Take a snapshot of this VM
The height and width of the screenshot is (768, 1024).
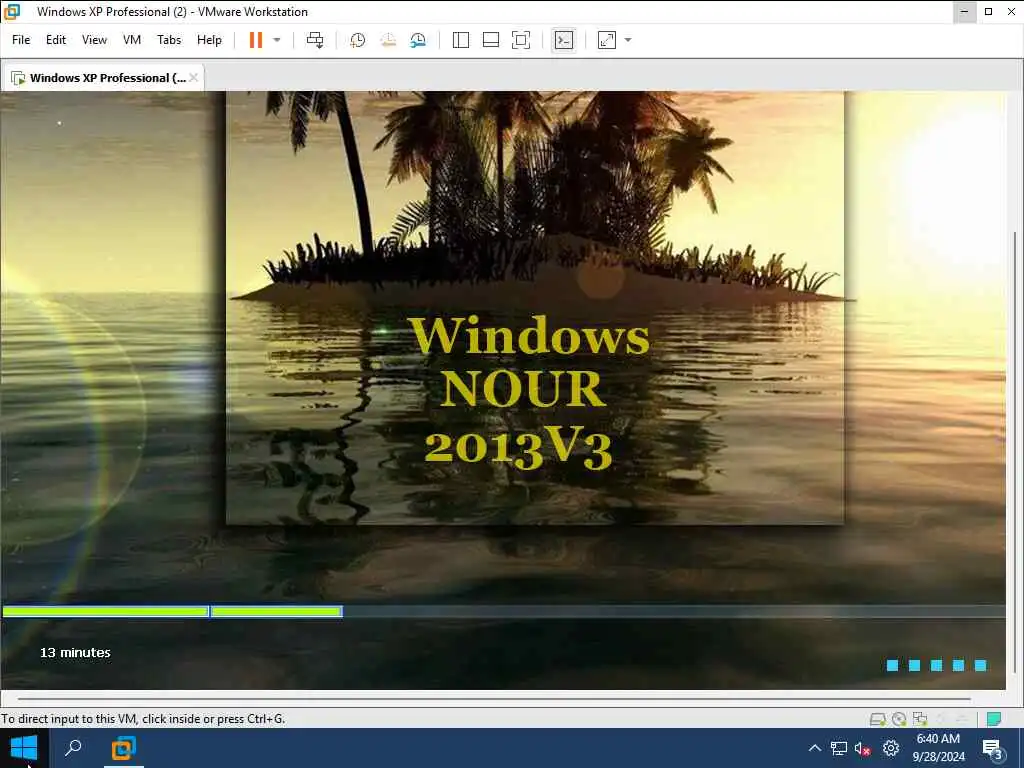pyautogui.click(x=357, y=40)
